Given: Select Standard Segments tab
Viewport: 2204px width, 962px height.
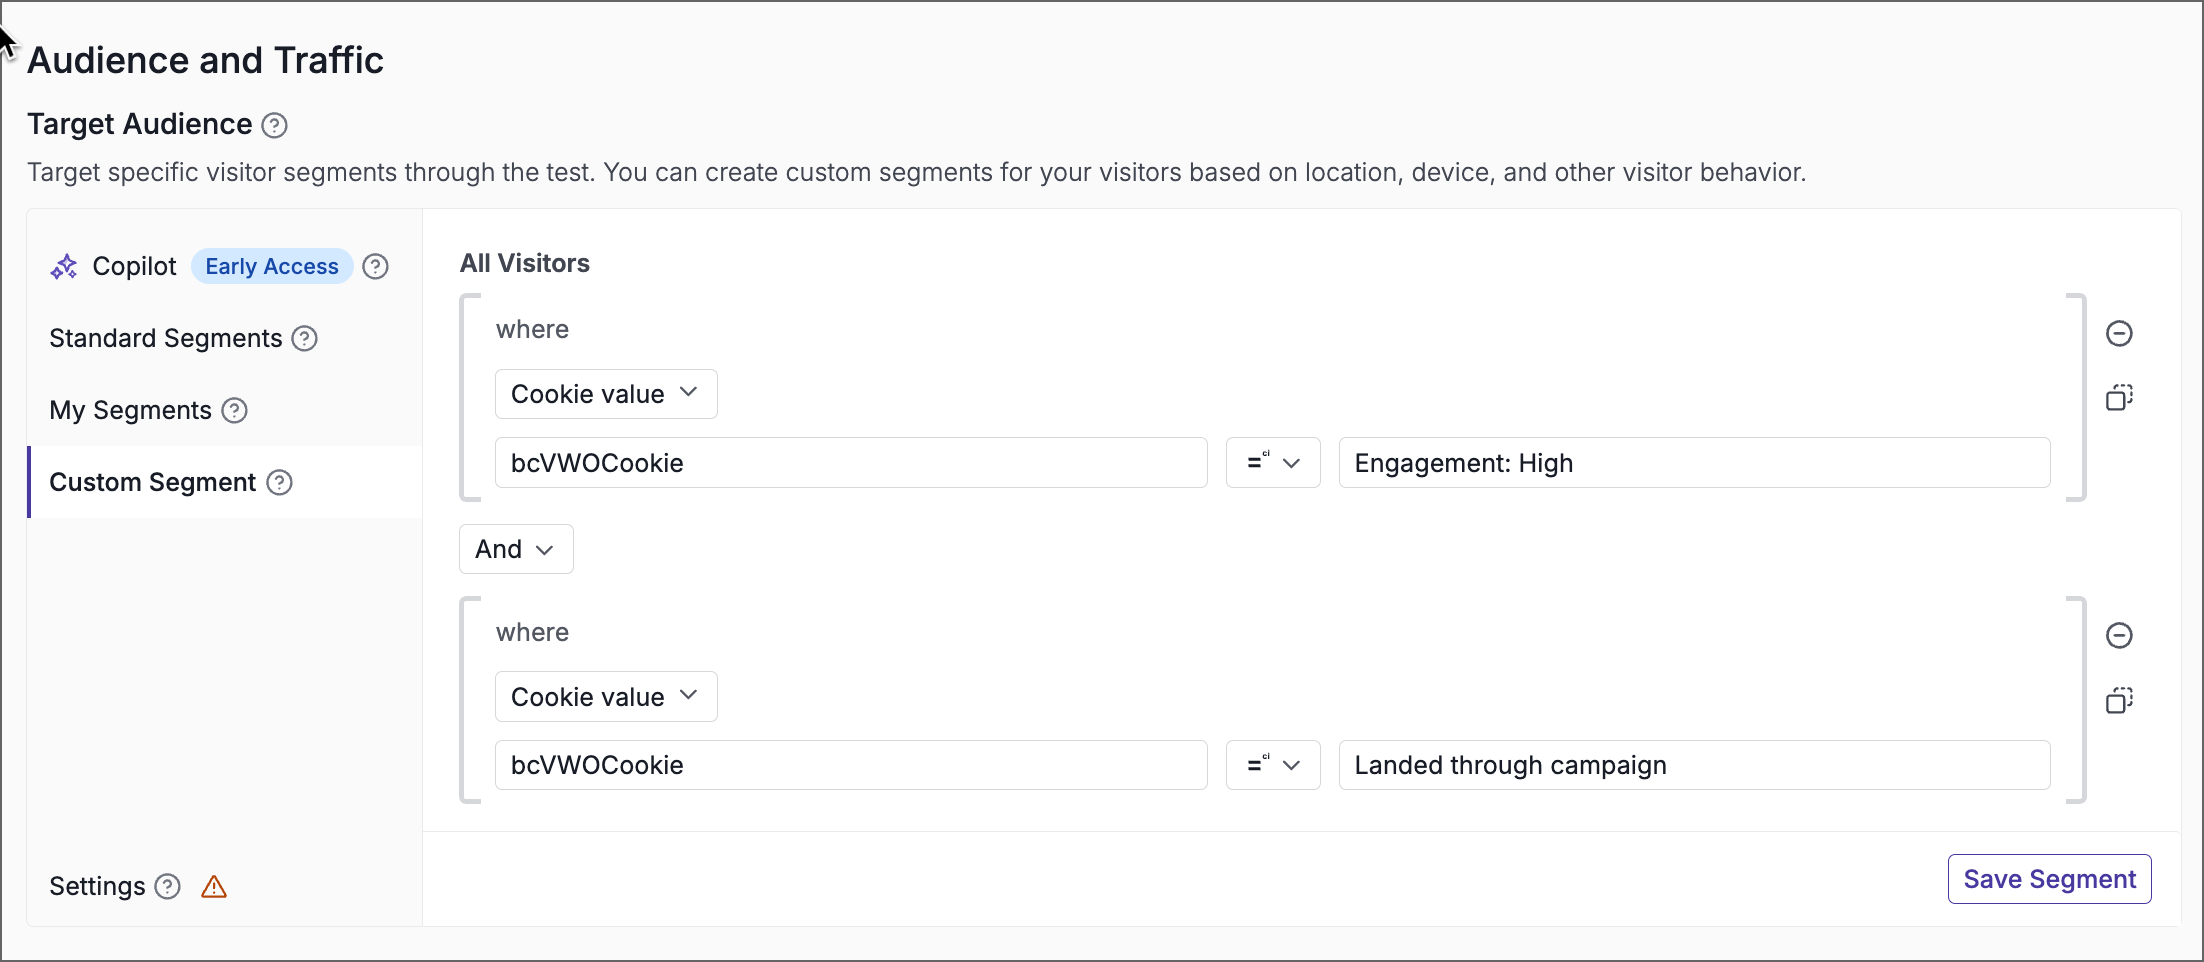Looking at the screenshot, I should (x=165, y=339).
